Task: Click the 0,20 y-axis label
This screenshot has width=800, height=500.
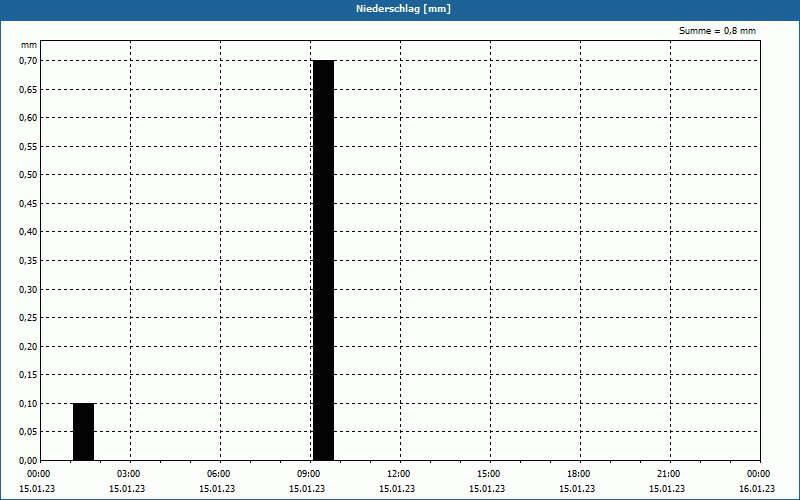Action: [x=28, y=346]
